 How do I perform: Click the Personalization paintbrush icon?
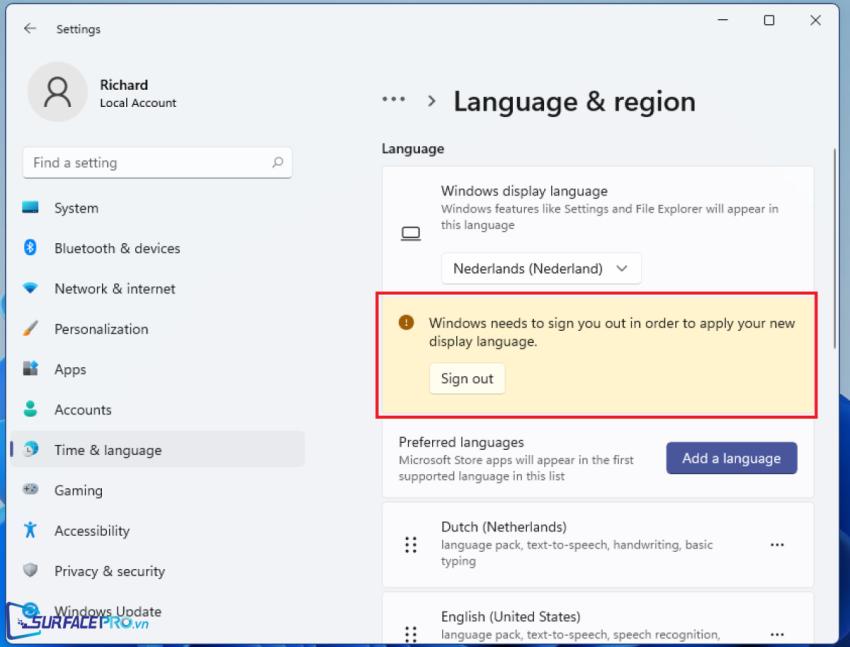coord(30,328)
